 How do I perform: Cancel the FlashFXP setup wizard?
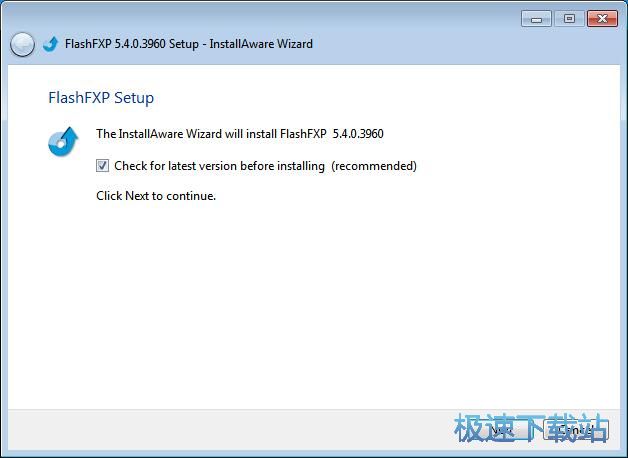coord(576,430)
